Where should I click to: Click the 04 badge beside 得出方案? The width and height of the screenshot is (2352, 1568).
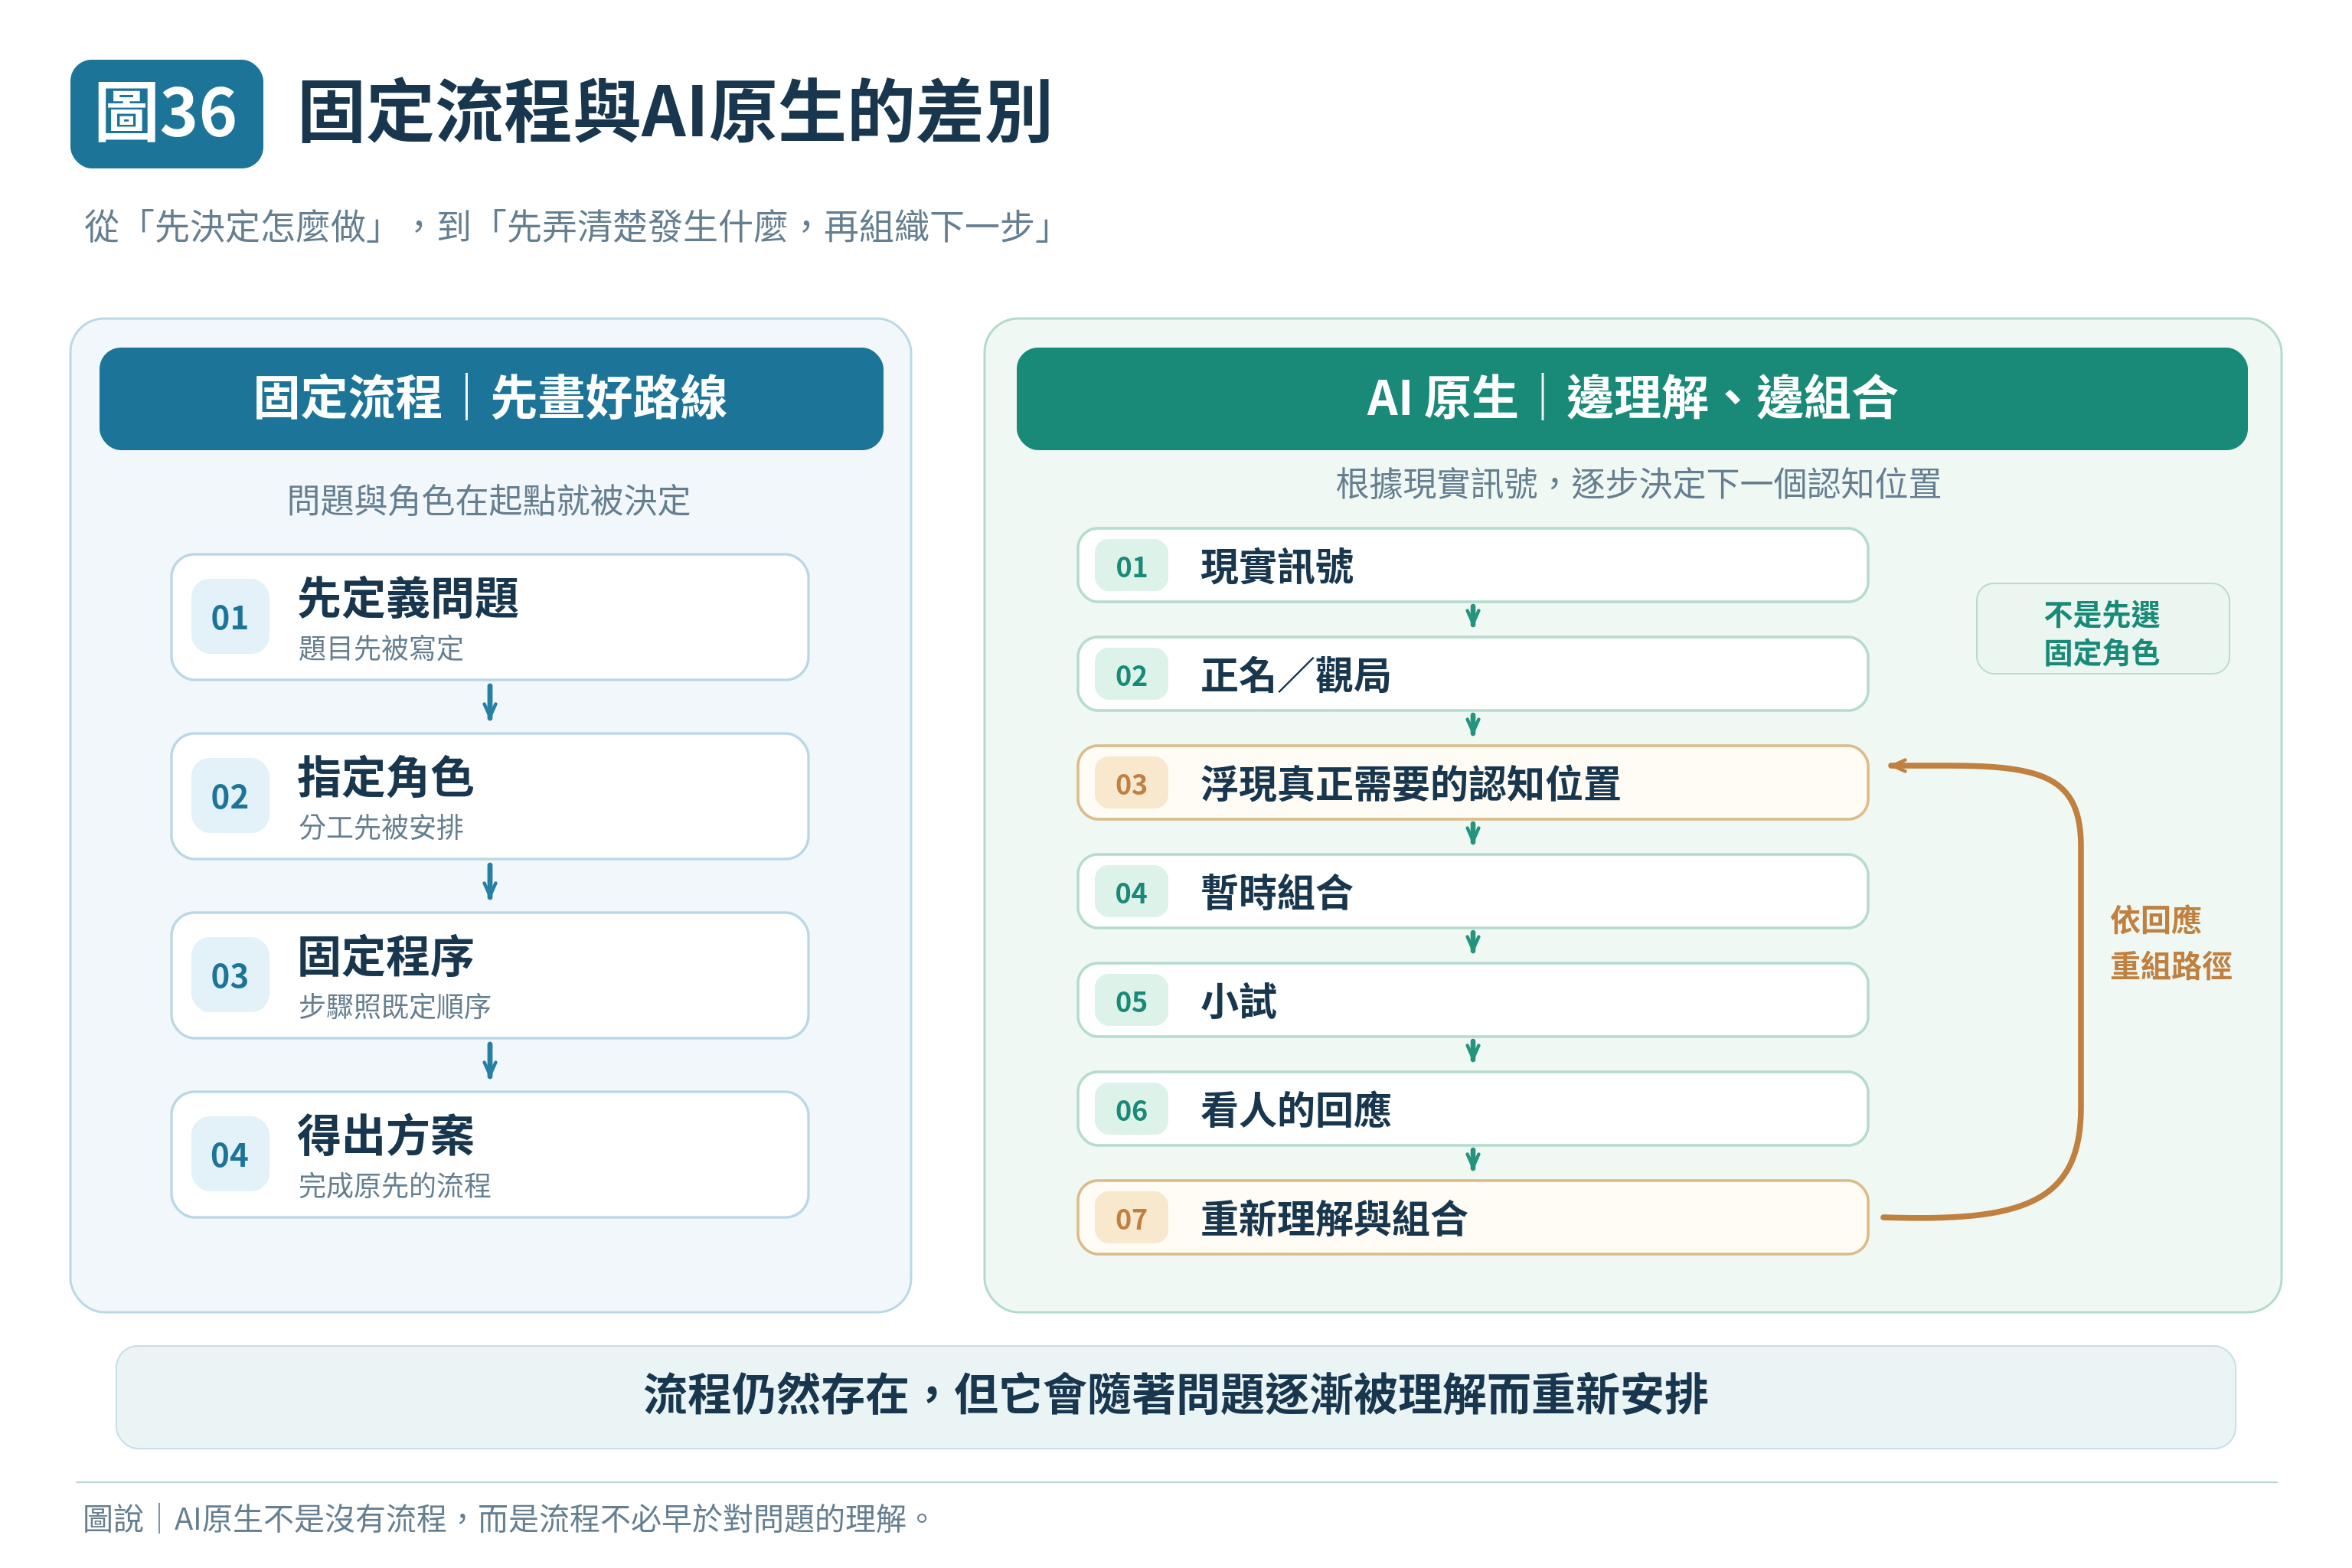tap(230, 1154)
